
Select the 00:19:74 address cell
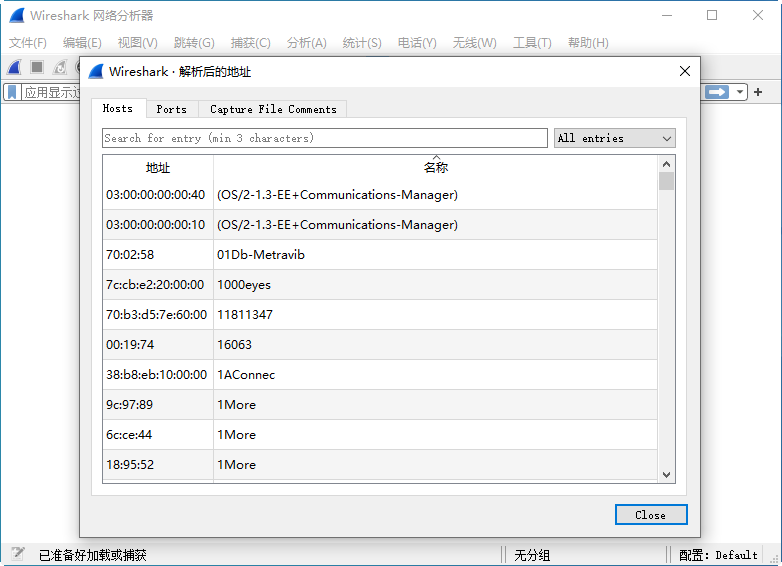tap(158, 344)
